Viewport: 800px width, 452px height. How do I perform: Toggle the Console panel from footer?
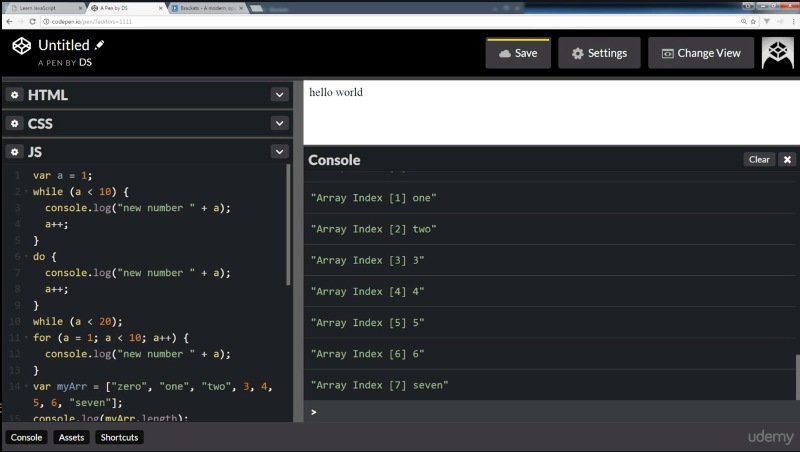[x=27, y=437]
